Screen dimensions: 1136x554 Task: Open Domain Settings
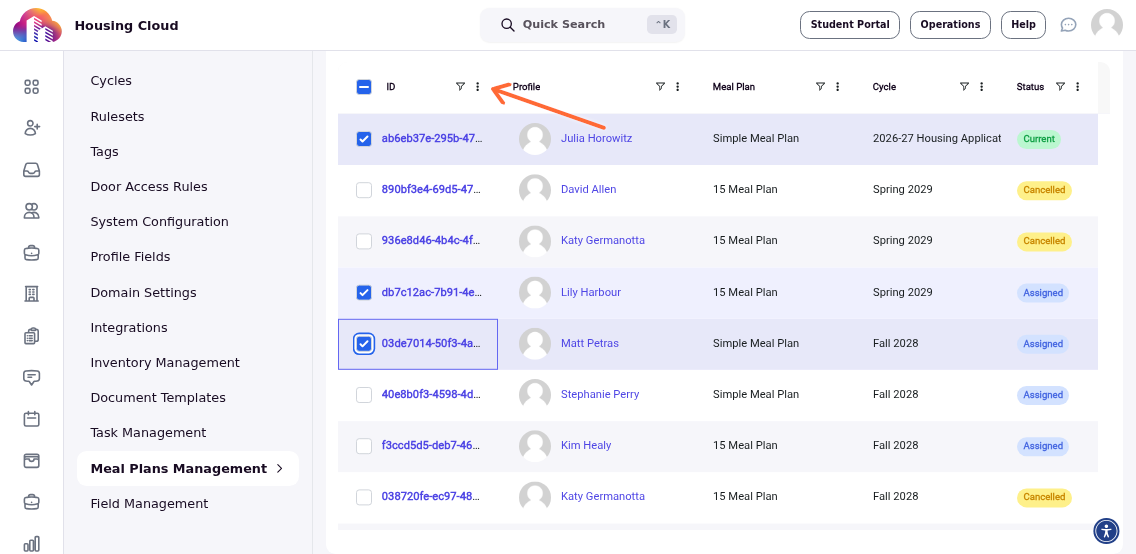143,293
